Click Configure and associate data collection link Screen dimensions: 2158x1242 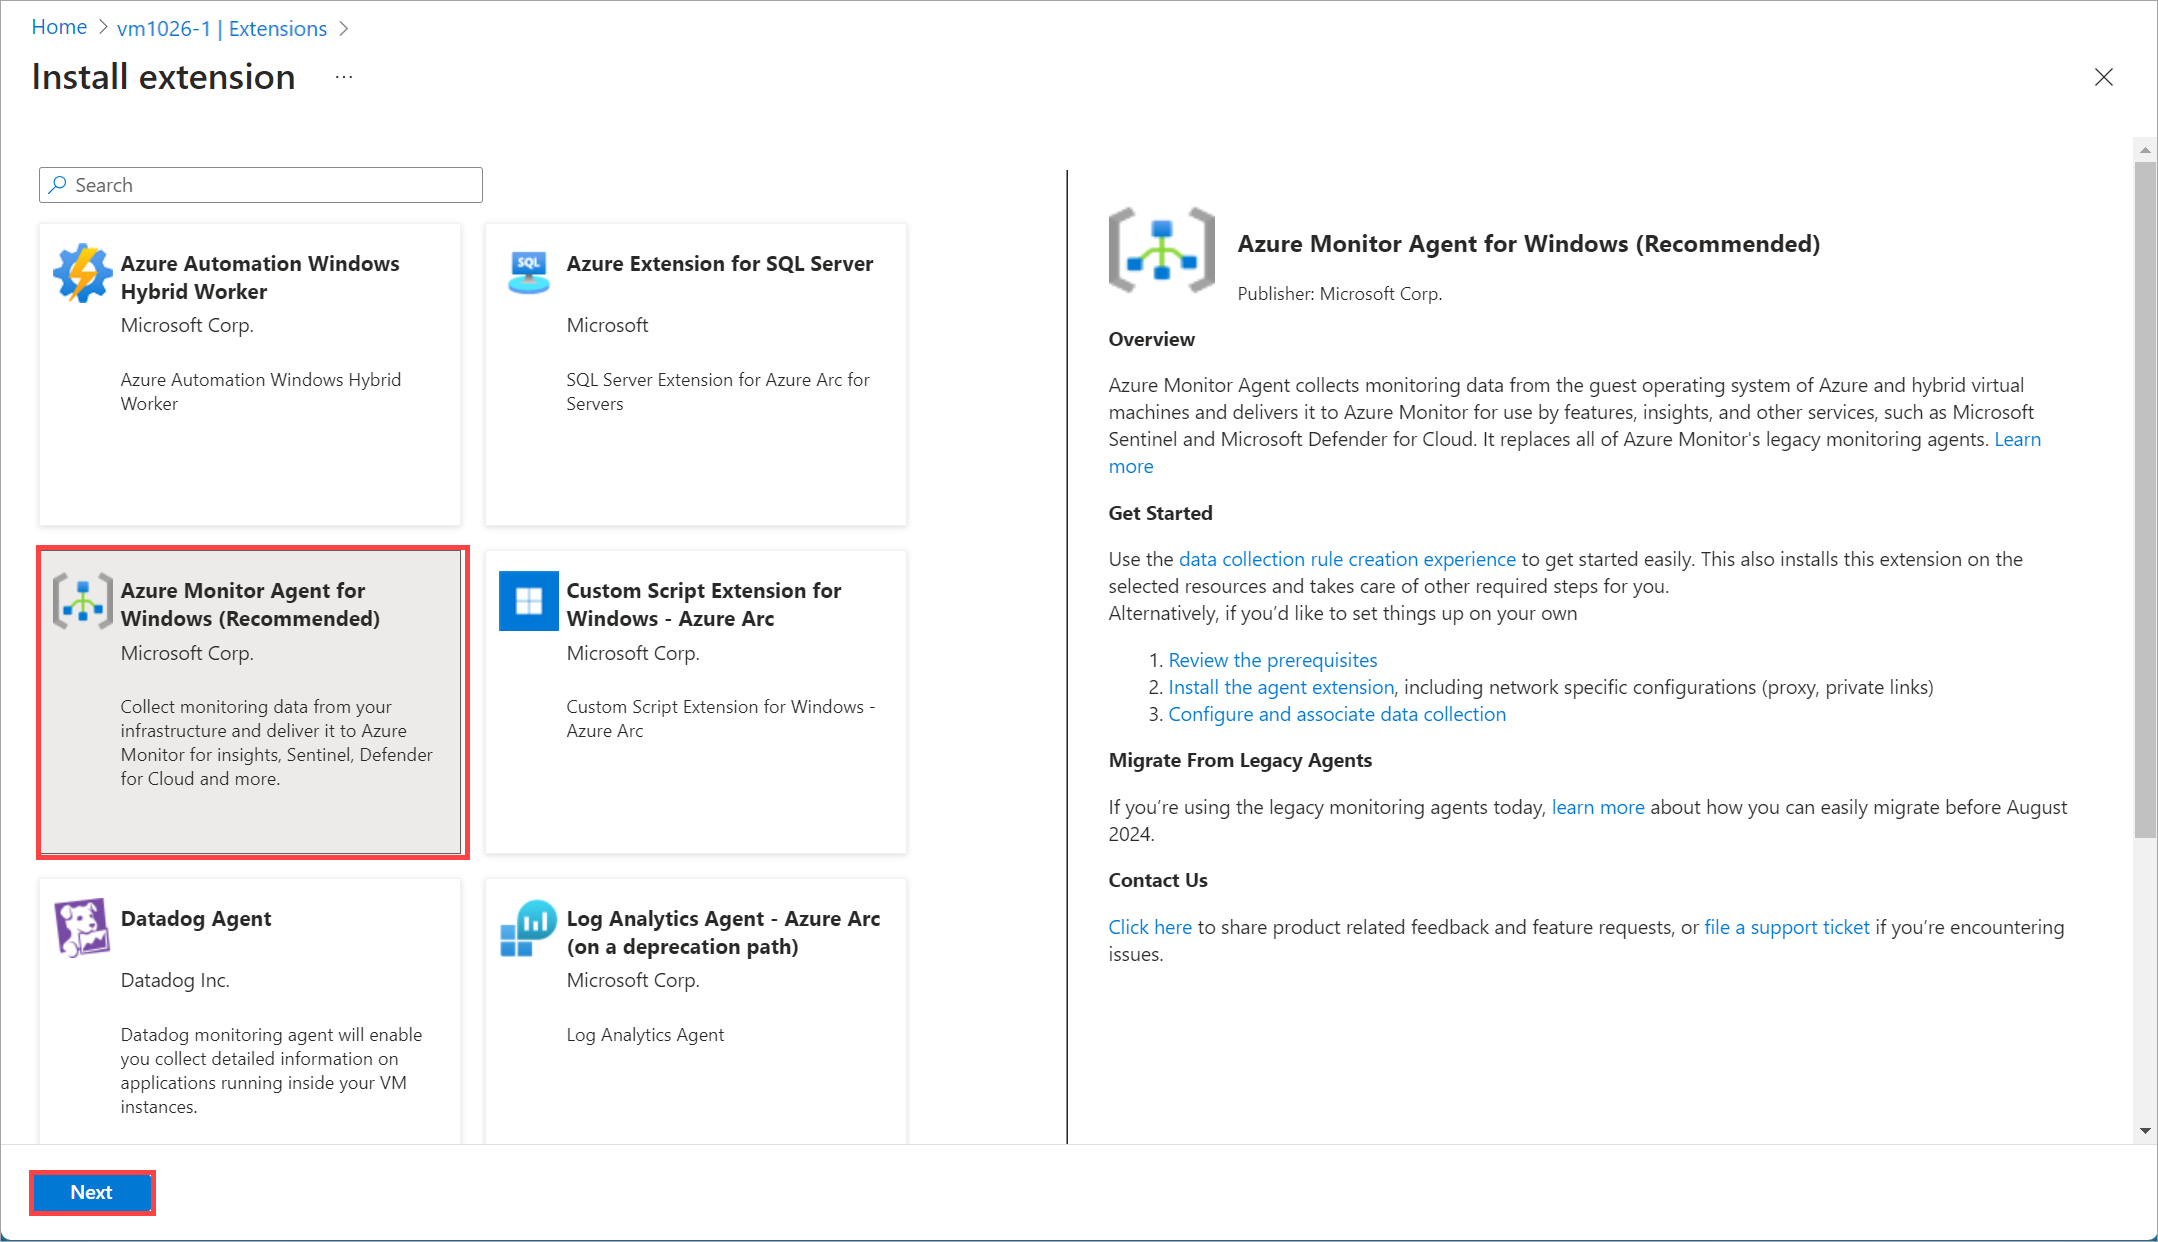pos(1335,713)
